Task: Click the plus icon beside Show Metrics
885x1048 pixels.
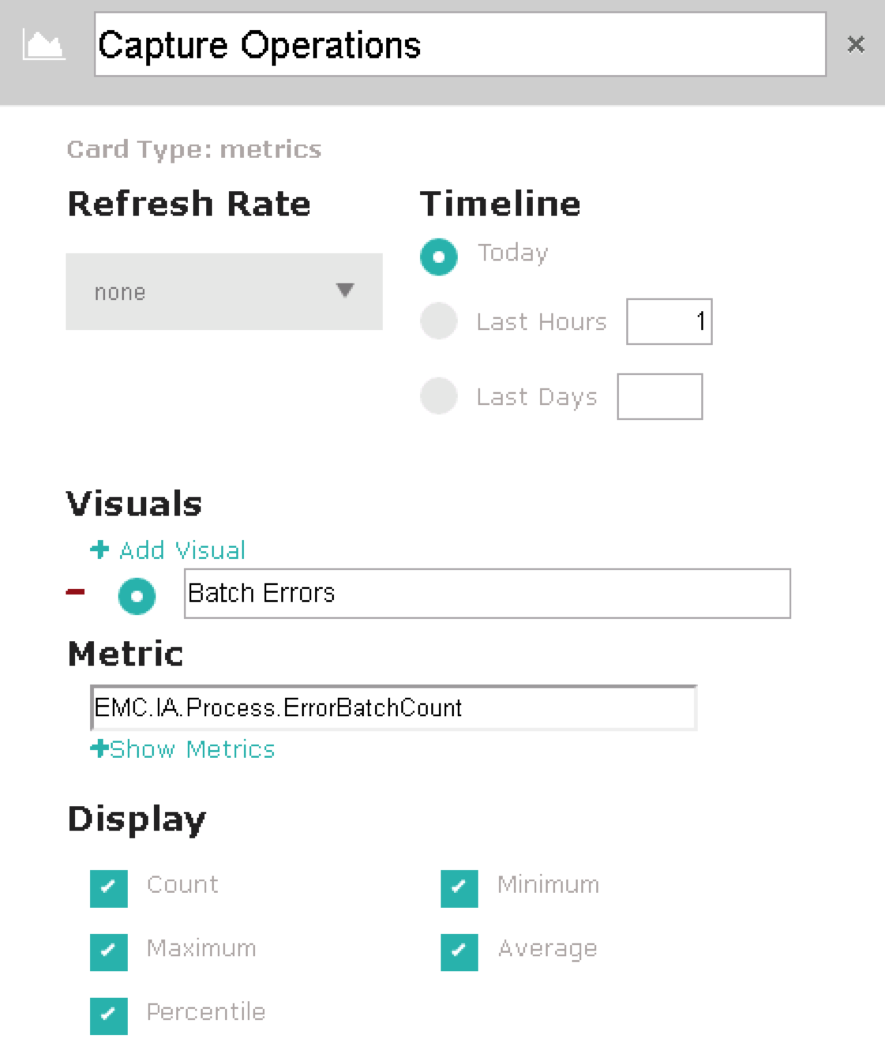Action: [x=99, y=748]
